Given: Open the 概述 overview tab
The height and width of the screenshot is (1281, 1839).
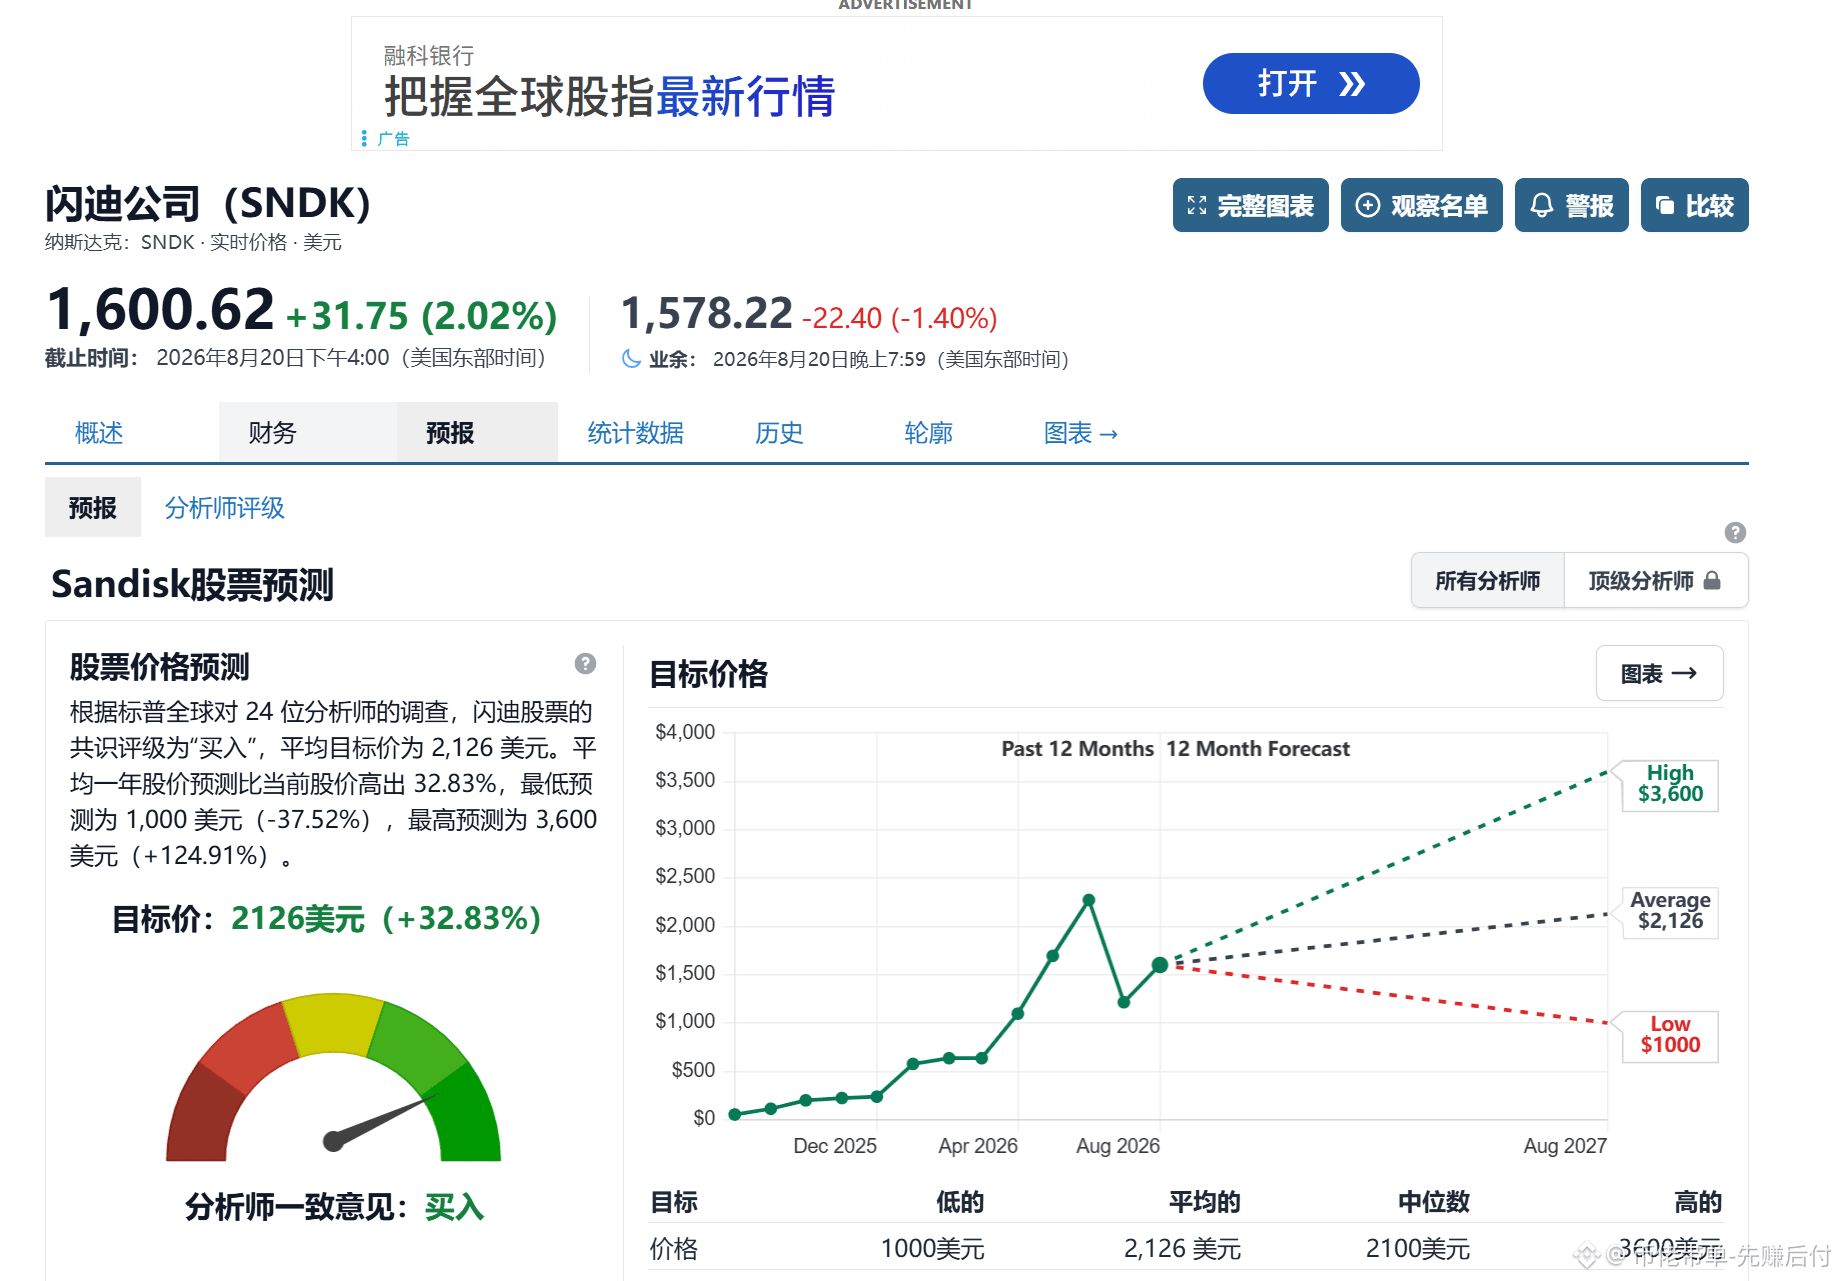Looking at the screenshot, I should click(x=99, y=433).
